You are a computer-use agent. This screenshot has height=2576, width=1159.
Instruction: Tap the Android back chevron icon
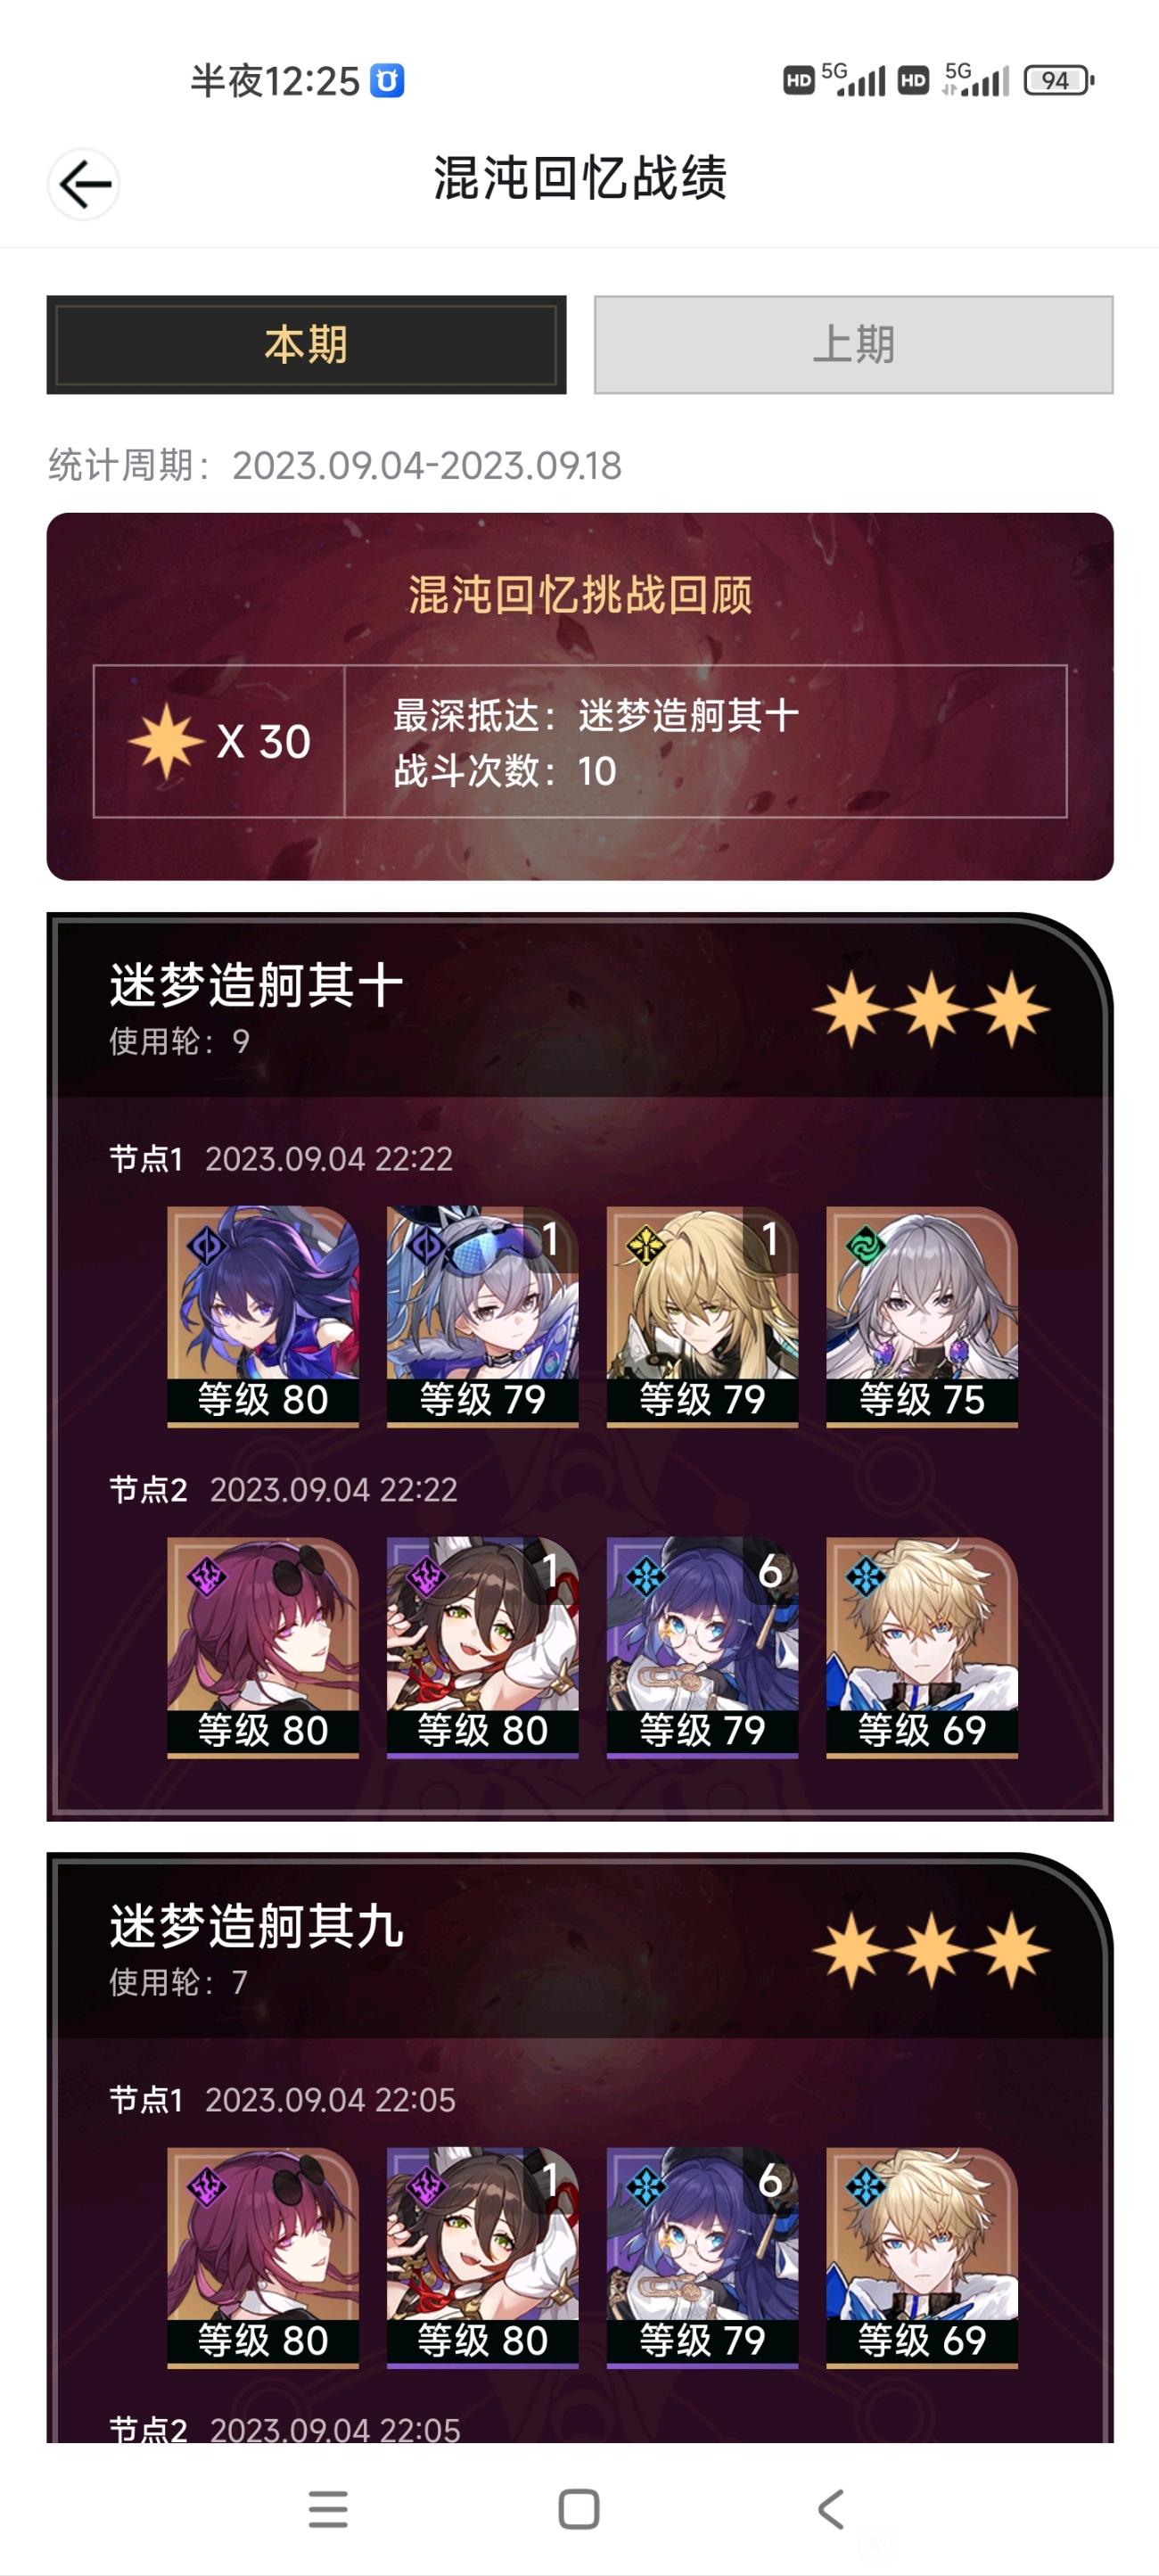click(830, 2508)
